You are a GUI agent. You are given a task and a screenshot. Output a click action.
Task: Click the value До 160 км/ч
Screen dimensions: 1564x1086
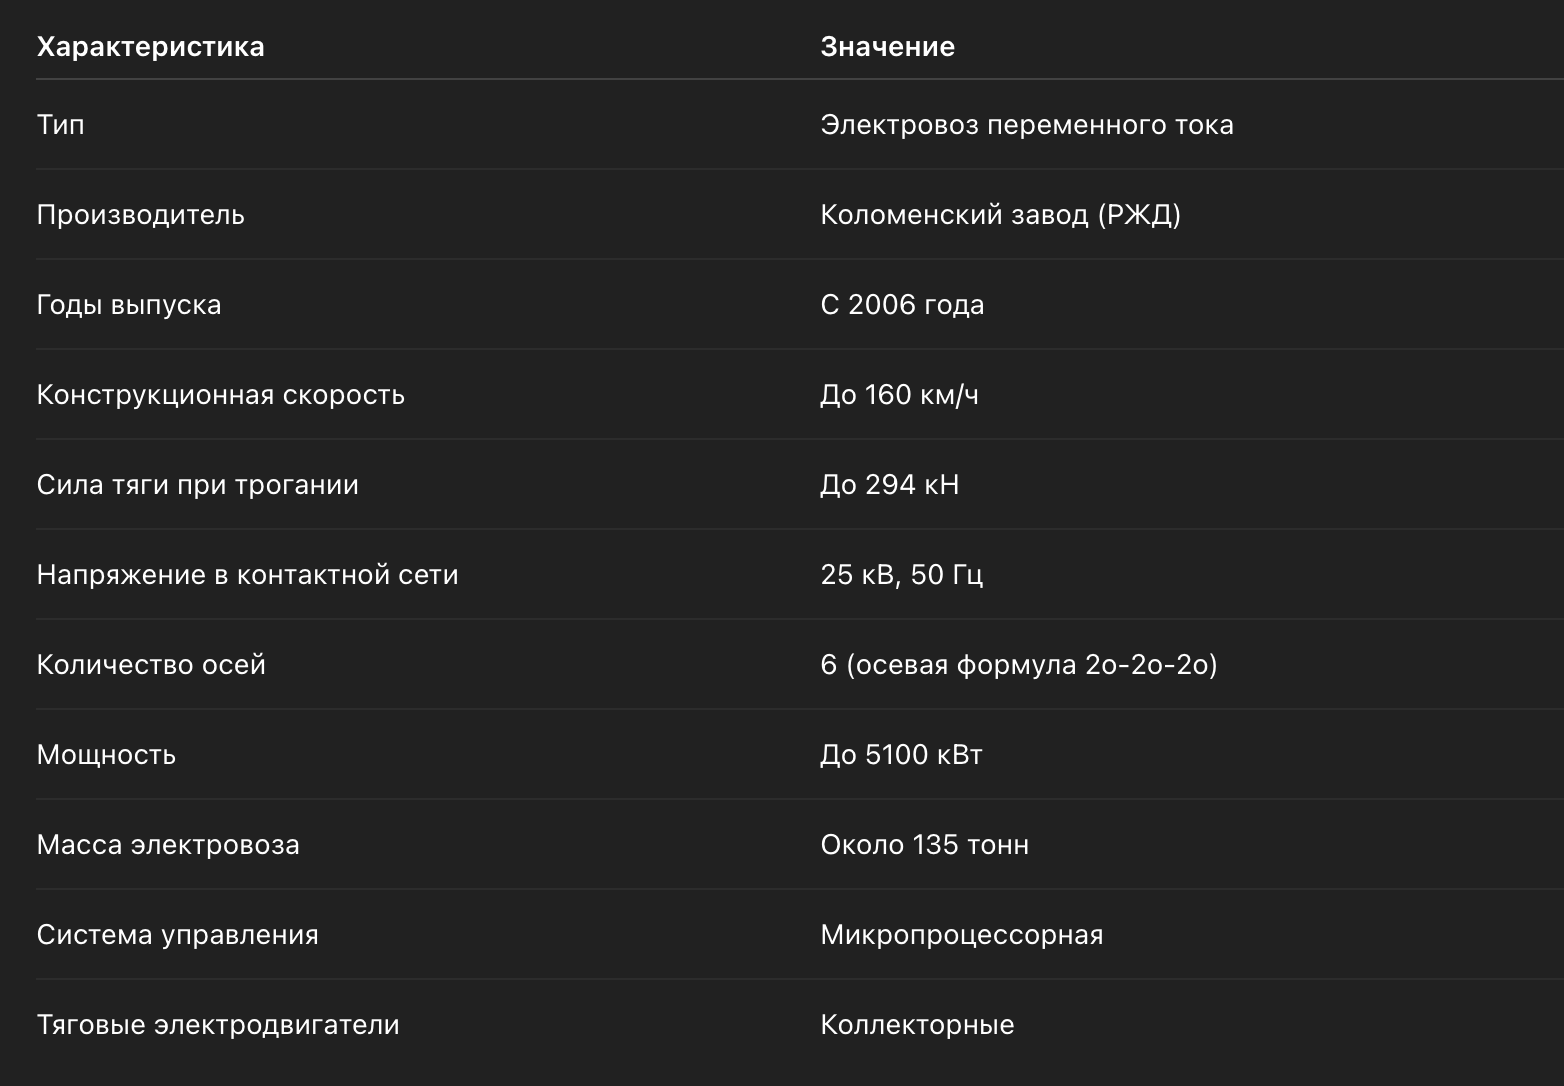(x=899, y=395)
